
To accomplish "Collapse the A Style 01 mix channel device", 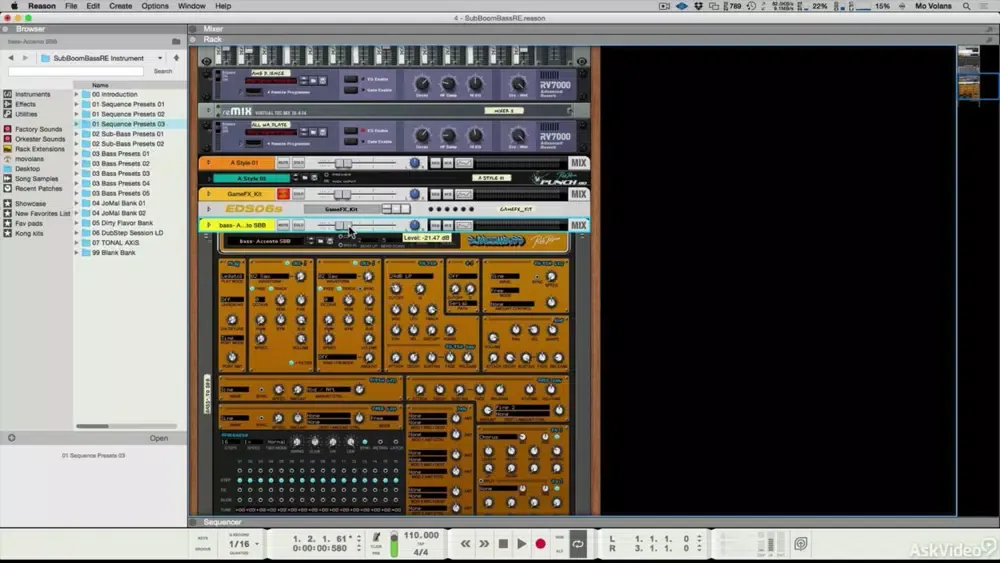I will 208,163.
